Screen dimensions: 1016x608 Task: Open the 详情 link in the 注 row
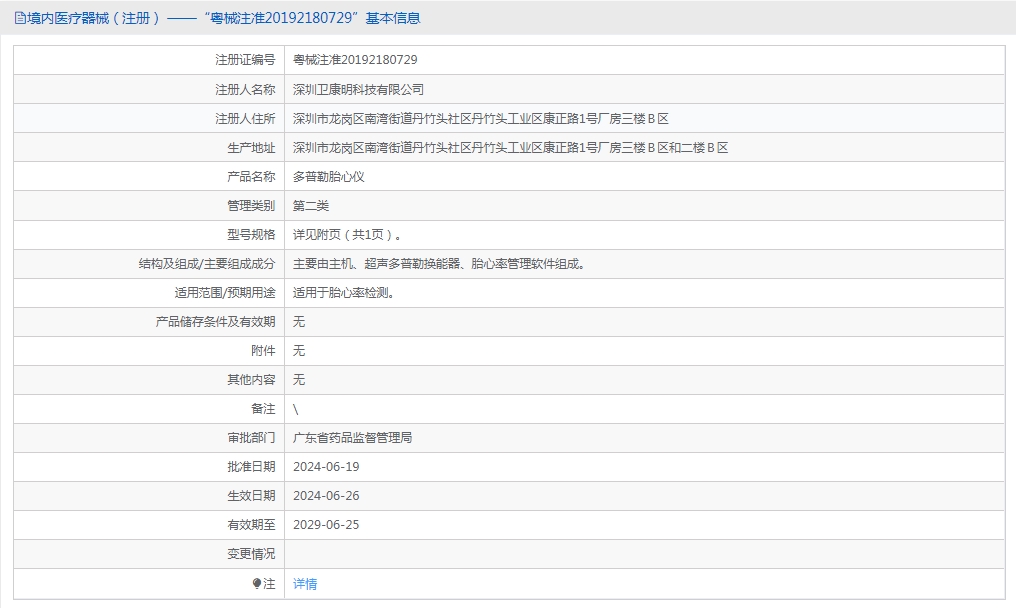tap(305, 584)
